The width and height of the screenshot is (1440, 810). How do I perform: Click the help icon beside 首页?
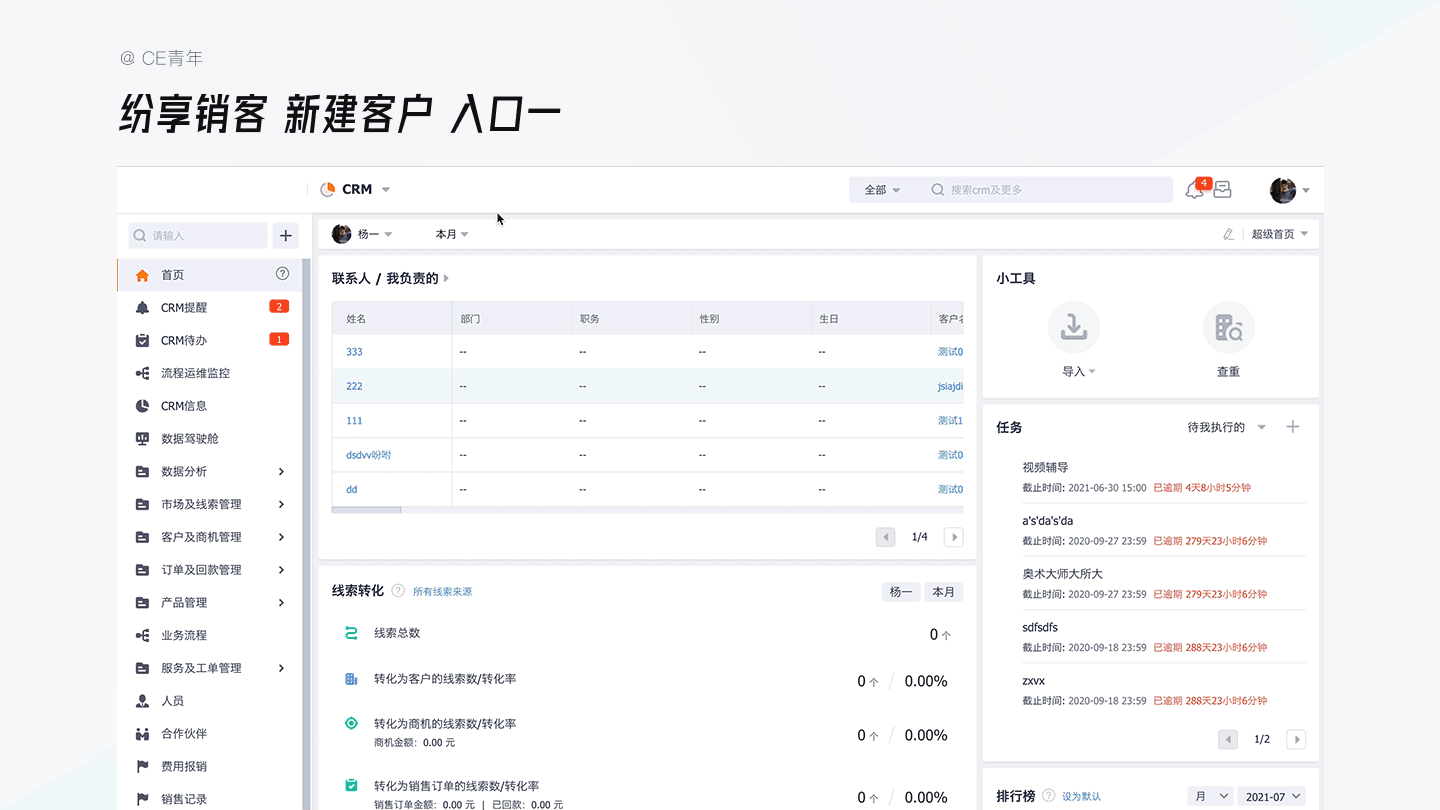[x=282, y=274]
